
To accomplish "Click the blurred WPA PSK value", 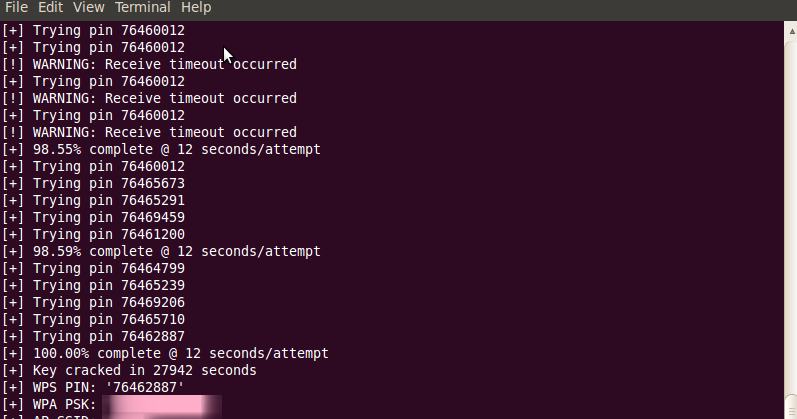I will click(x=162, y=405).
